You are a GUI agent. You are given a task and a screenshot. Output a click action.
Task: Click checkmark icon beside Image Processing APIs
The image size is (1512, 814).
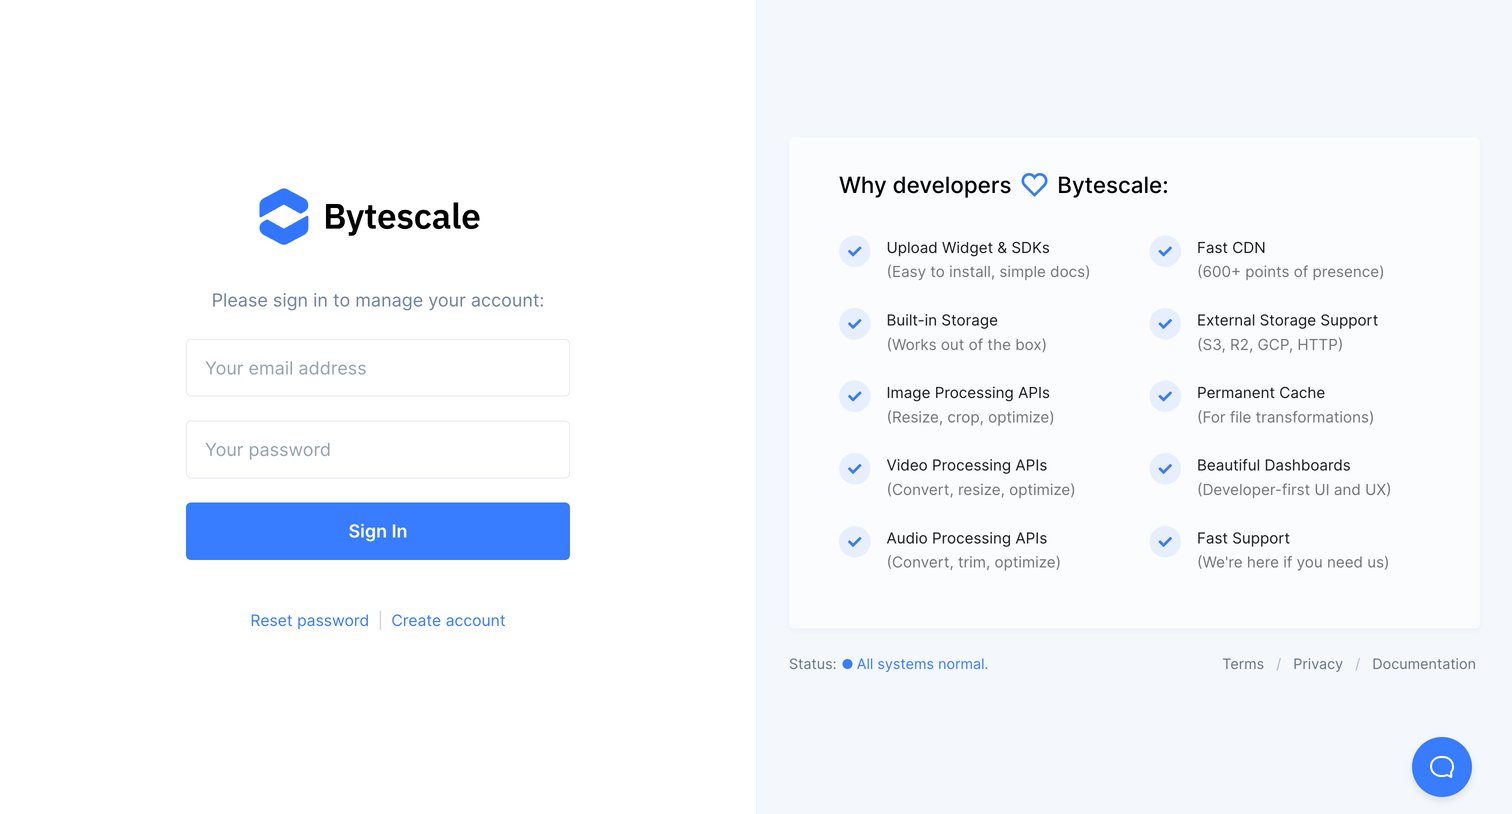click(x=854, y=396)
